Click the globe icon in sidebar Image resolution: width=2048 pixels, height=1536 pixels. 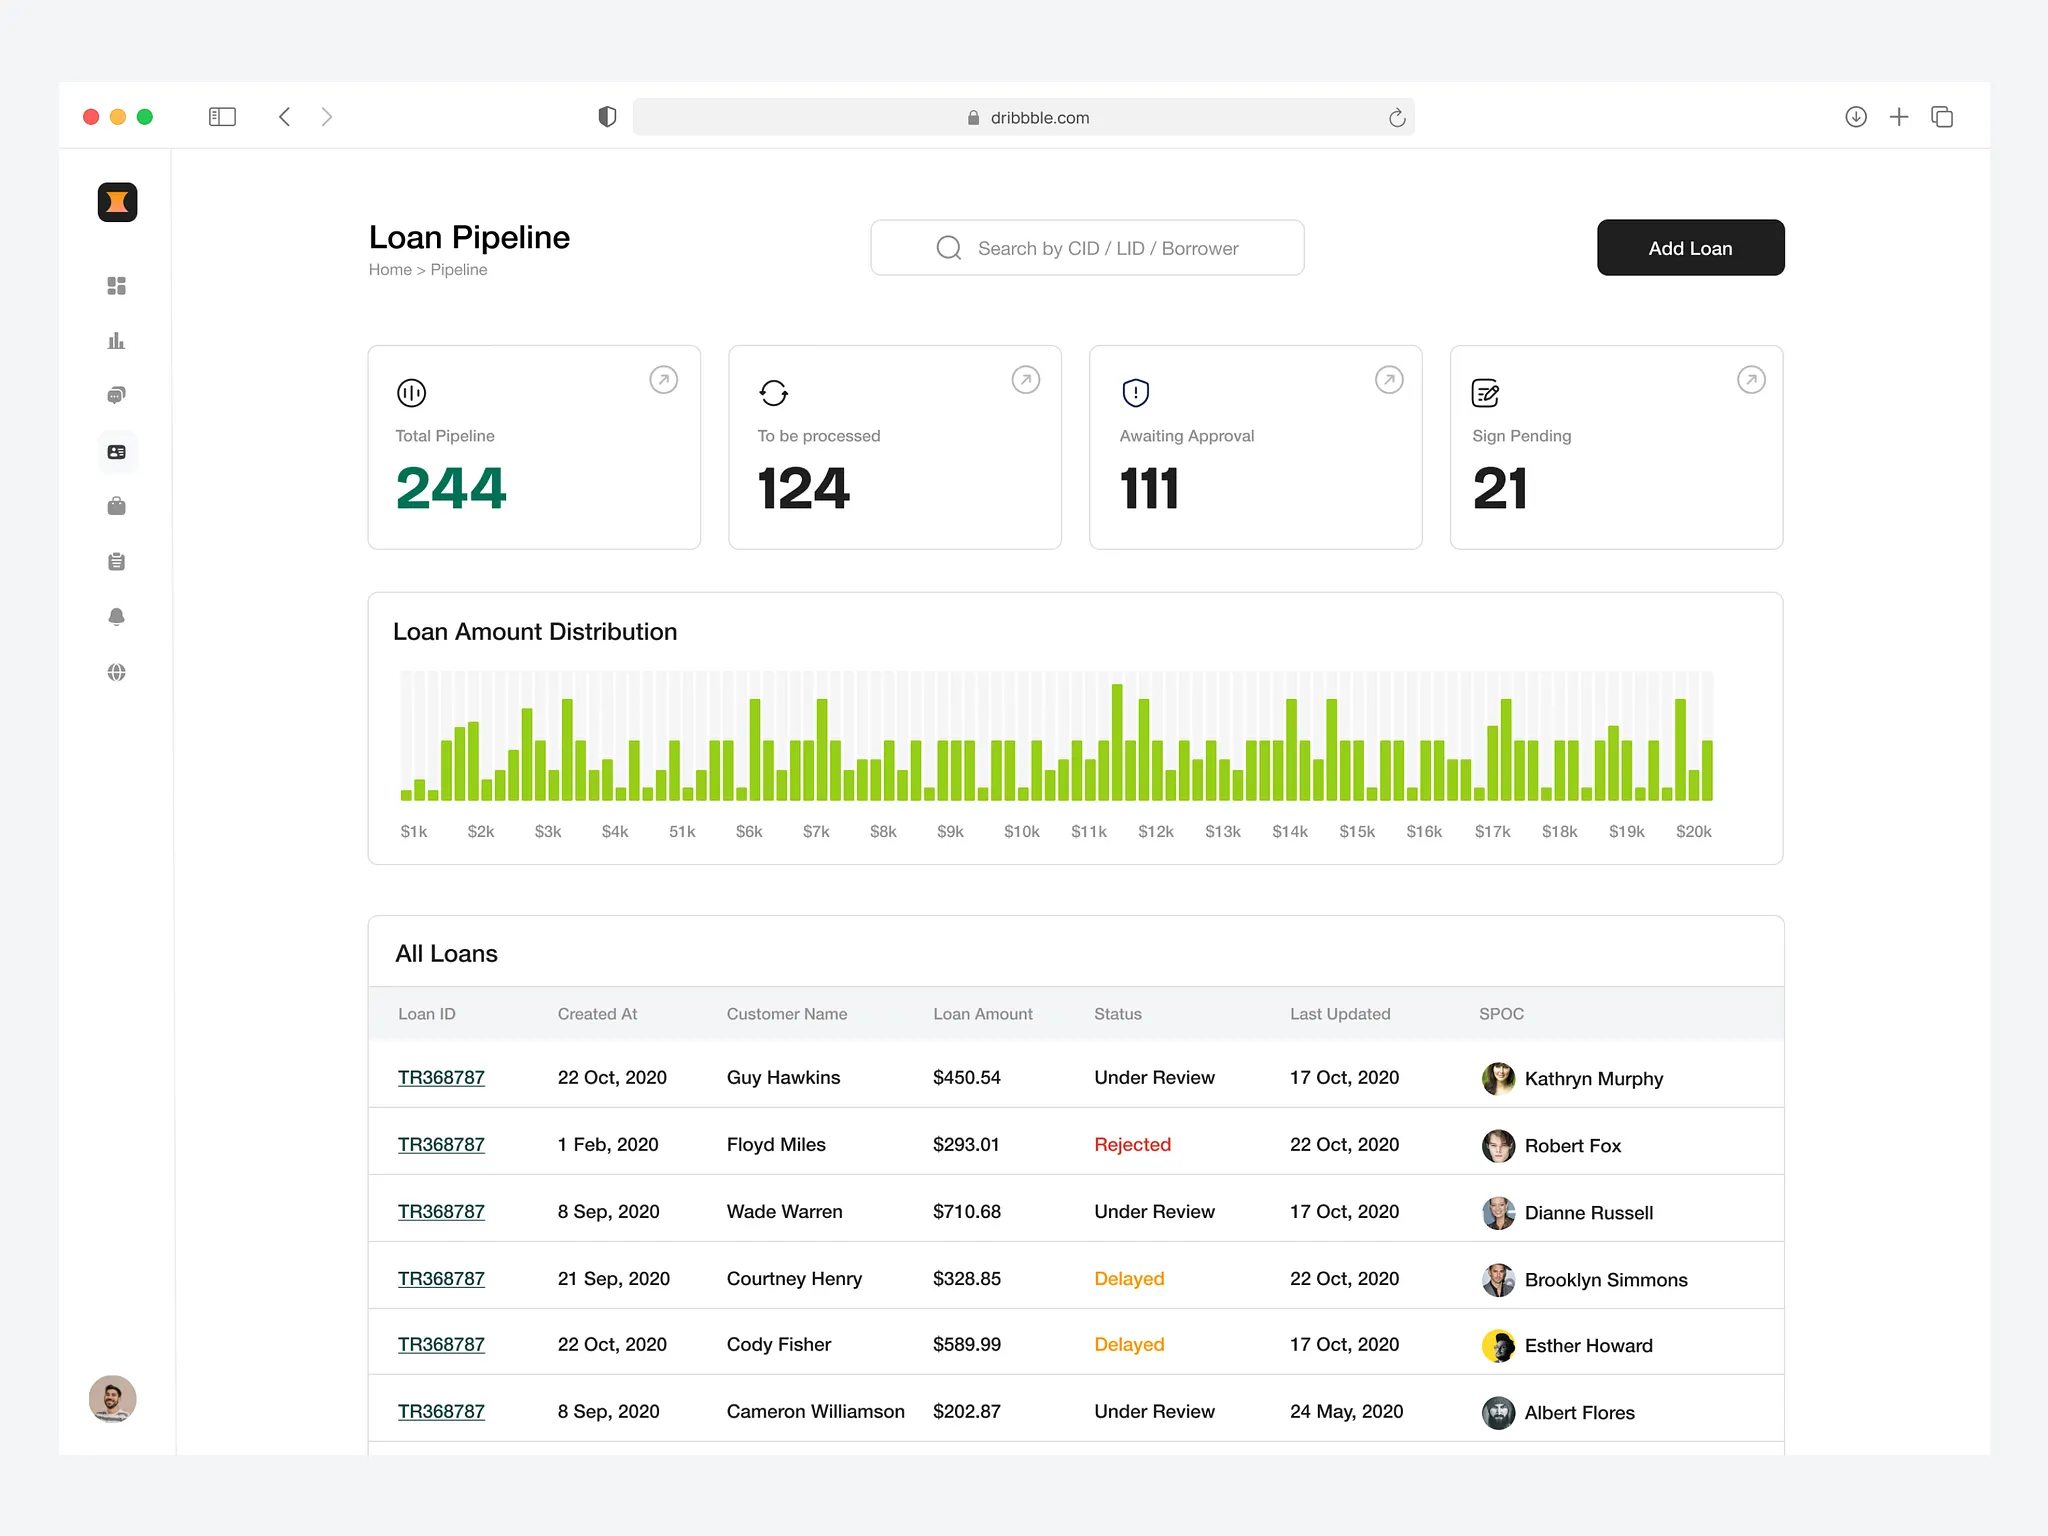coord(117,672)
